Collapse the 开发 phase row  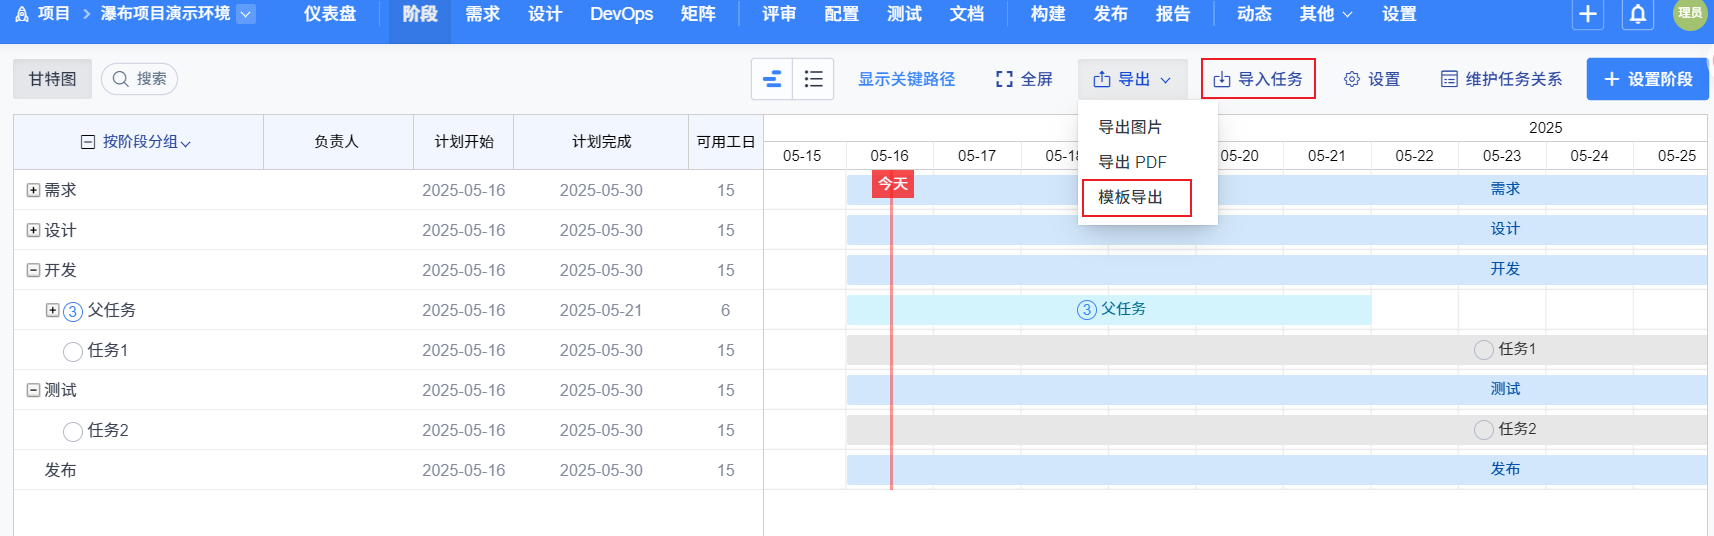[x=33, y=270]
